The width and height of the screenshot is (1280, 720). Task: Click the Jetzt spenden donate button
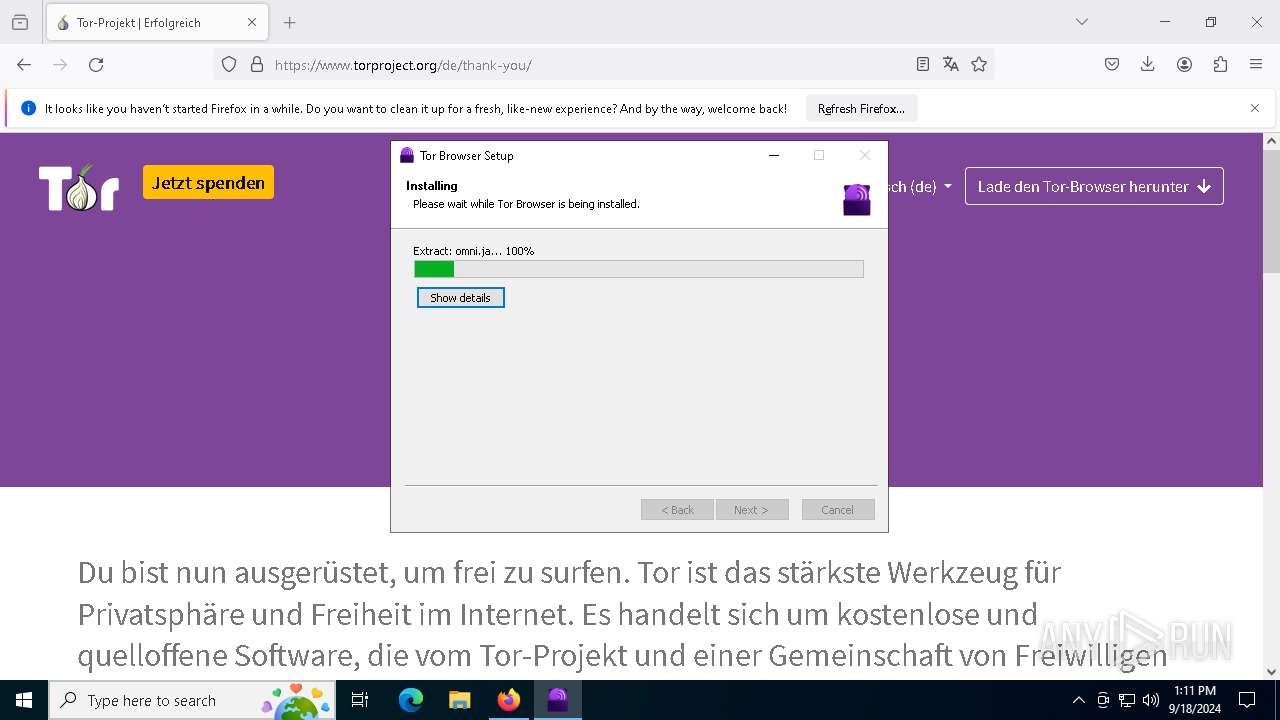click(208, 182)
